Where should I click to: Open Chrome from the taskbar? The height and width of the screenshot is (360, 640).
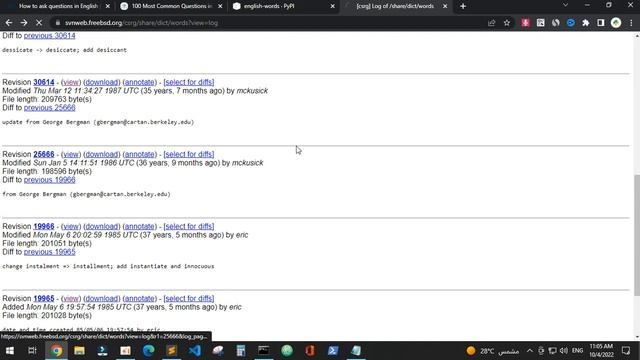pos(57,351)
